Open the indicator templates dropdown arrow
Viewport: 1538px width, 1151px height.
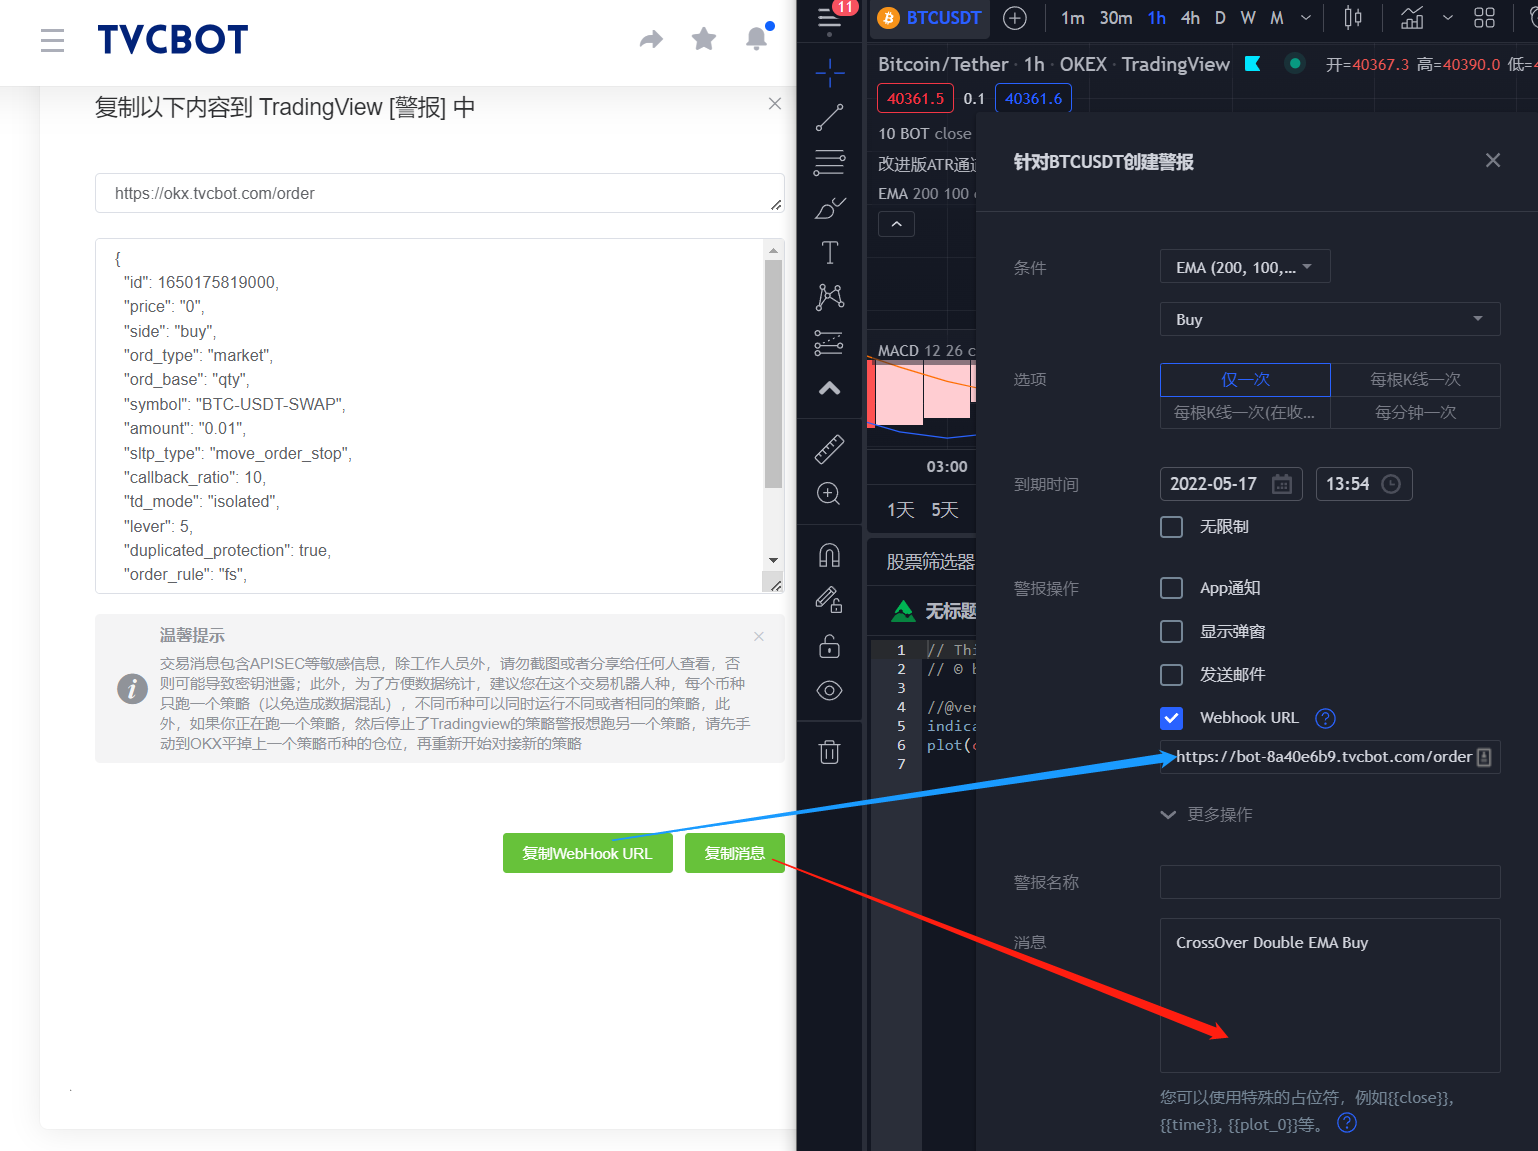pyautogui.click(x=1447, y=18)
